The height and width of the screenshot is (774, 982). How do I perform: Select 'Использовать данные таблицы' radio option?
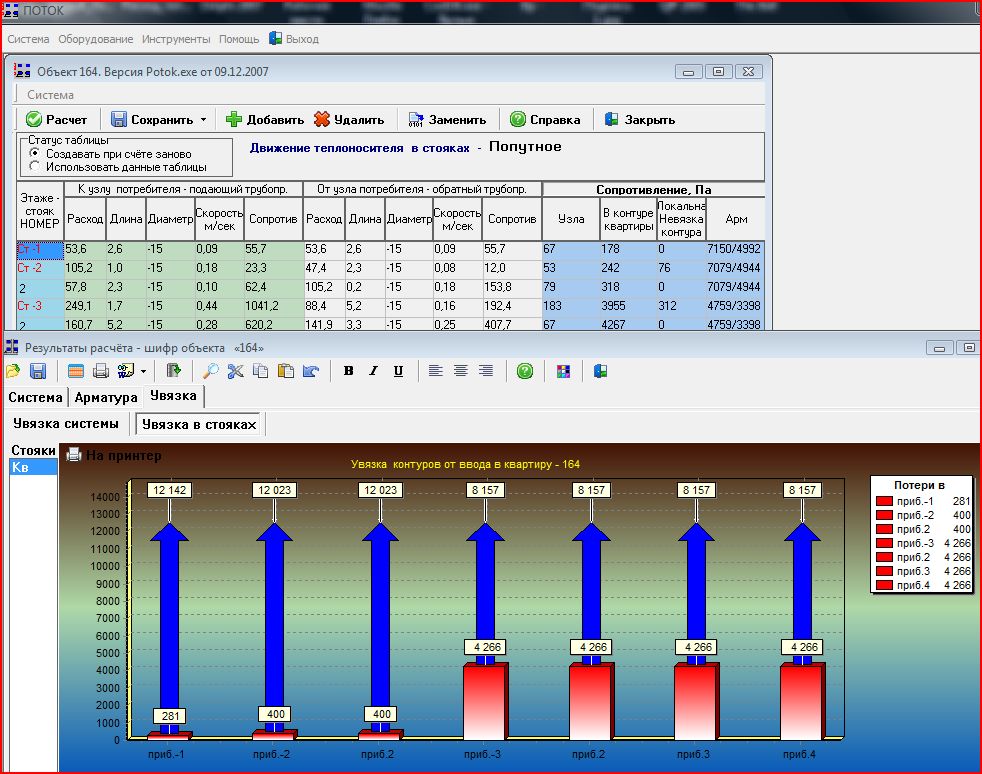[35, 167]
